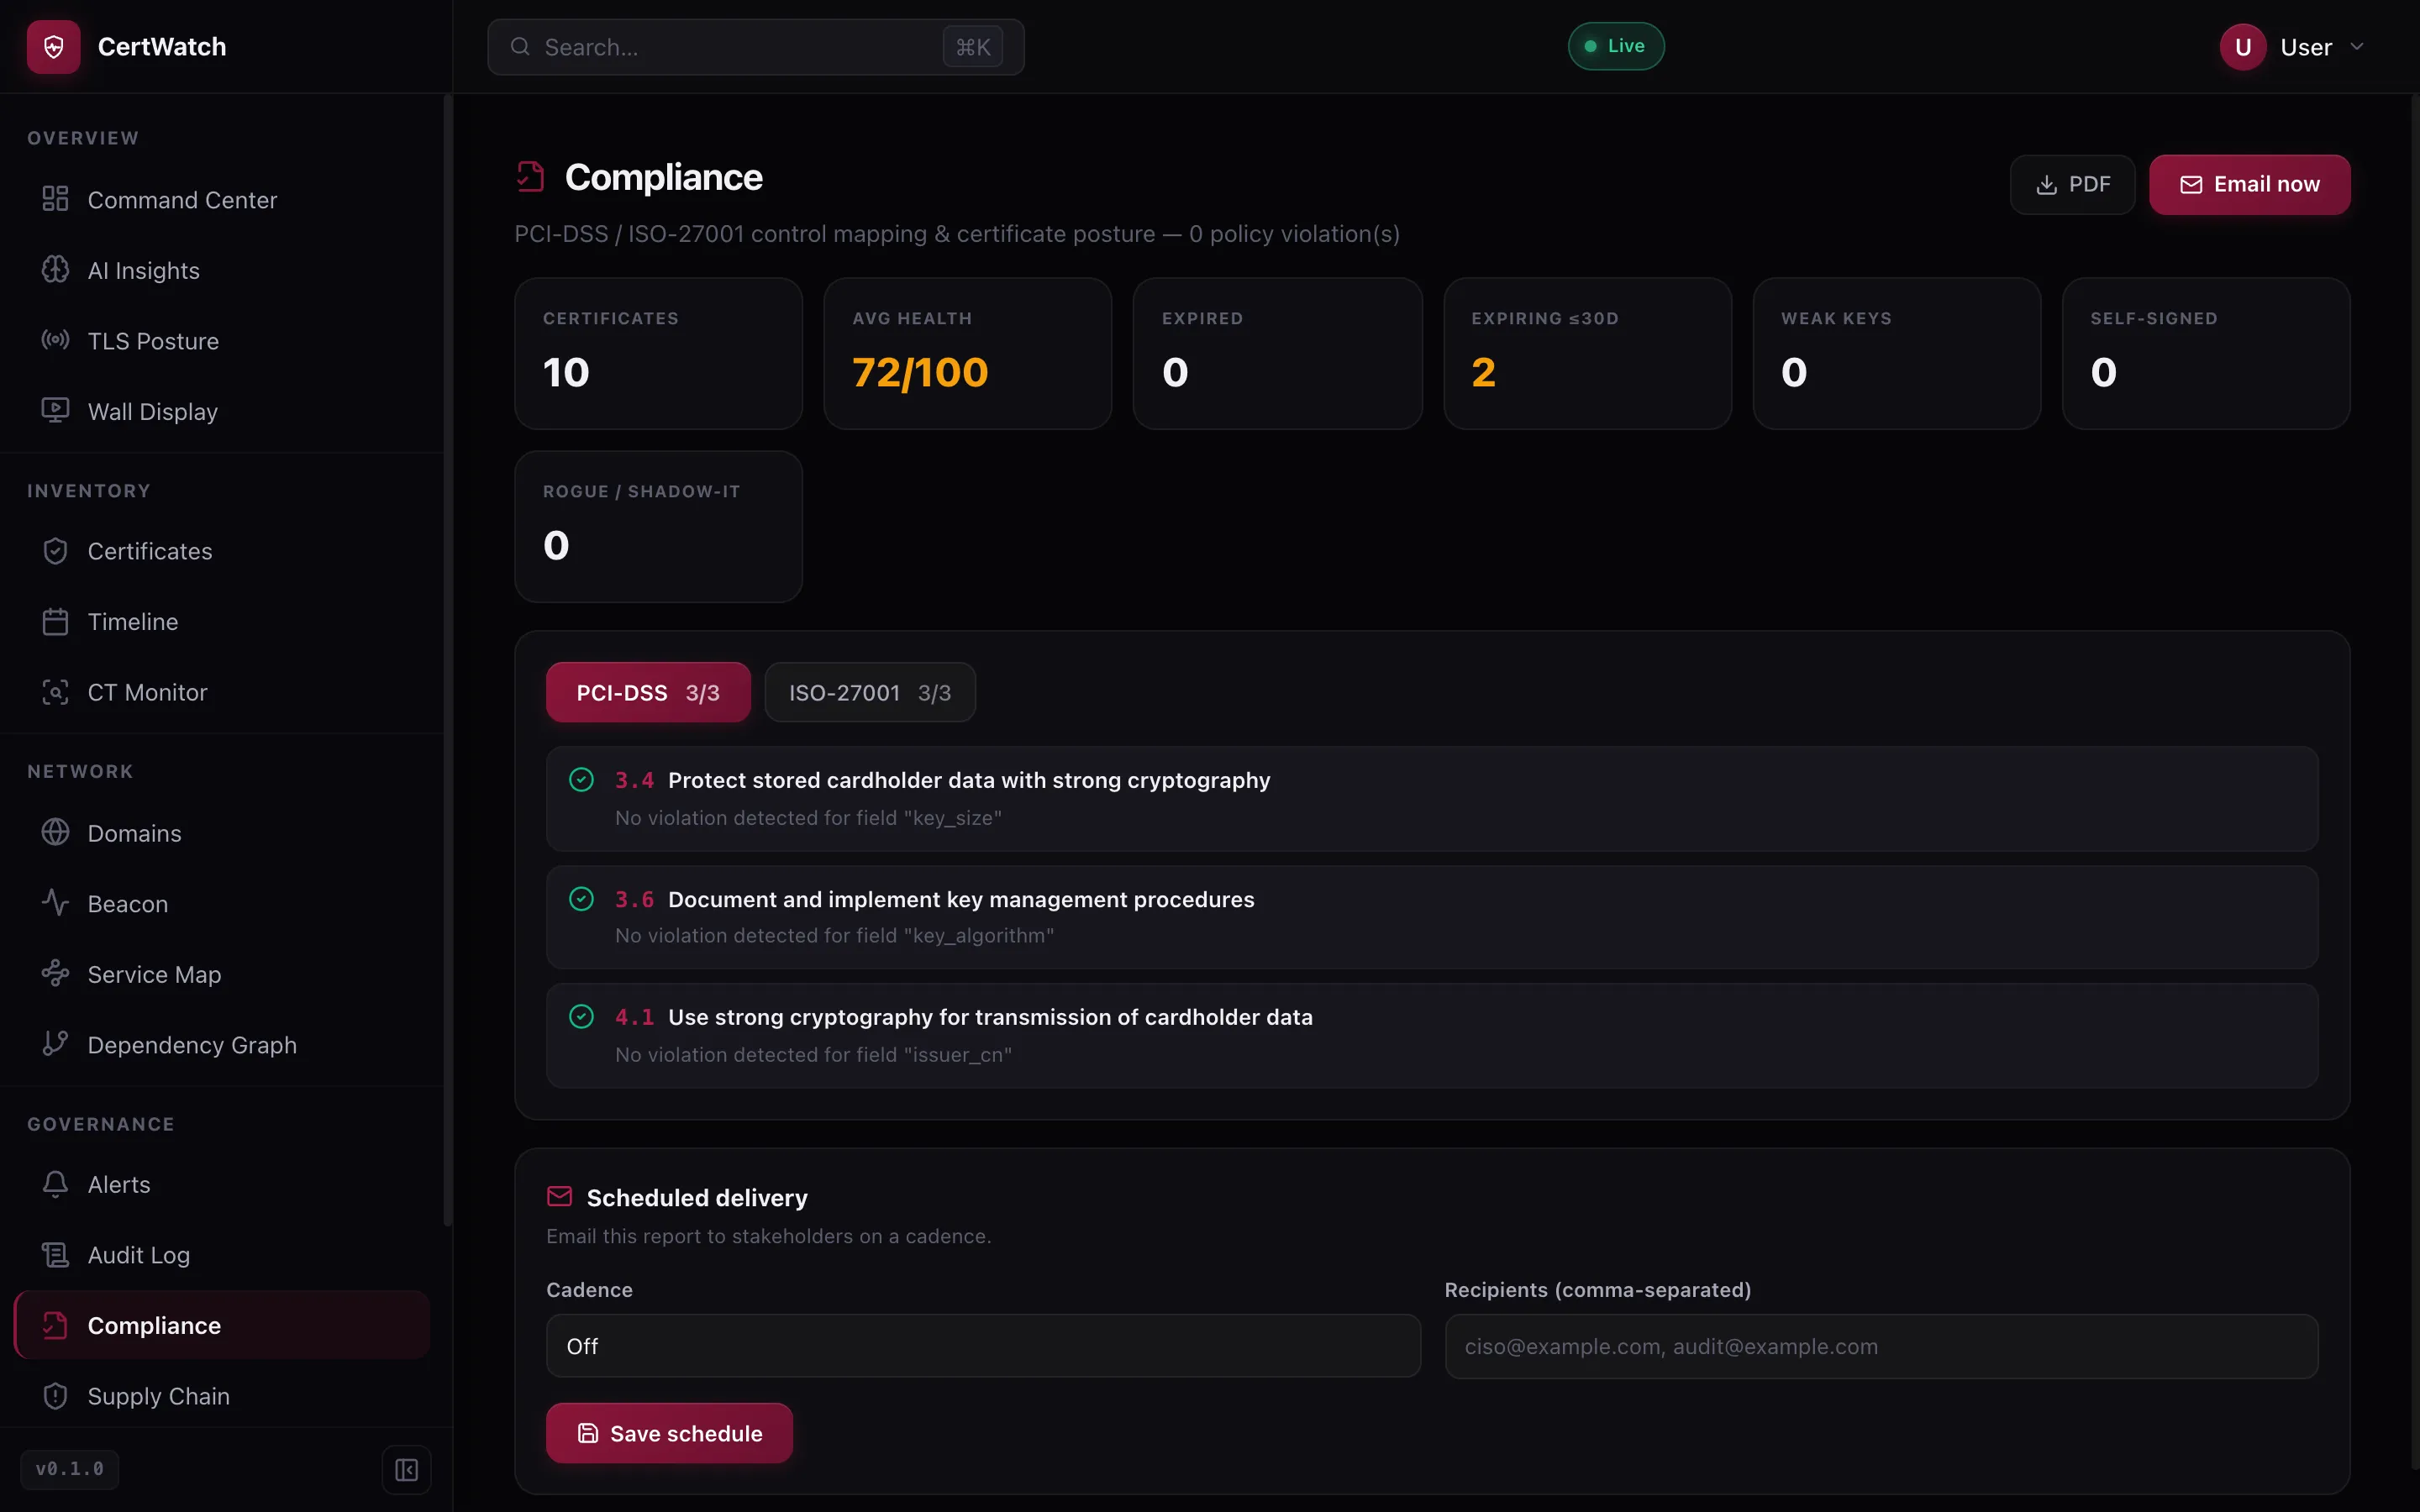
Task: Click the CertWatch shield logo icon
Action: point(54,47)
